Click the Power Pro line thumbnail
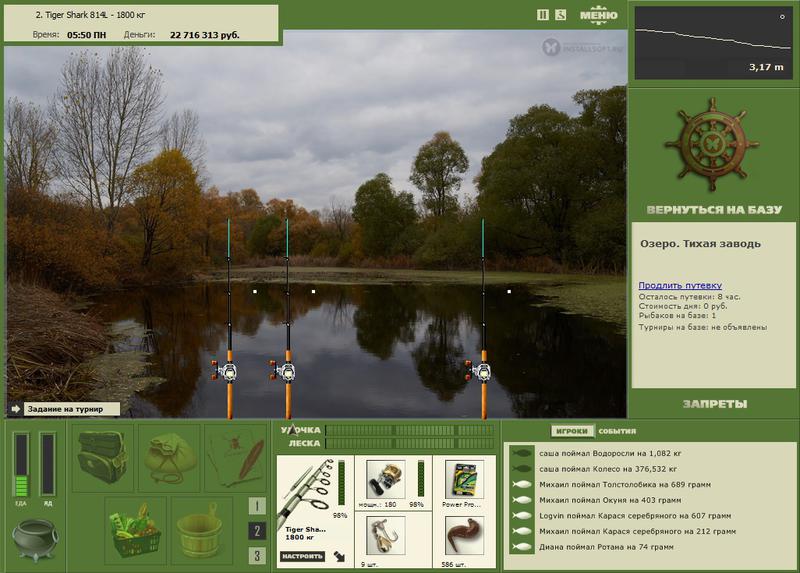The image size is (800, 573). 464,479
